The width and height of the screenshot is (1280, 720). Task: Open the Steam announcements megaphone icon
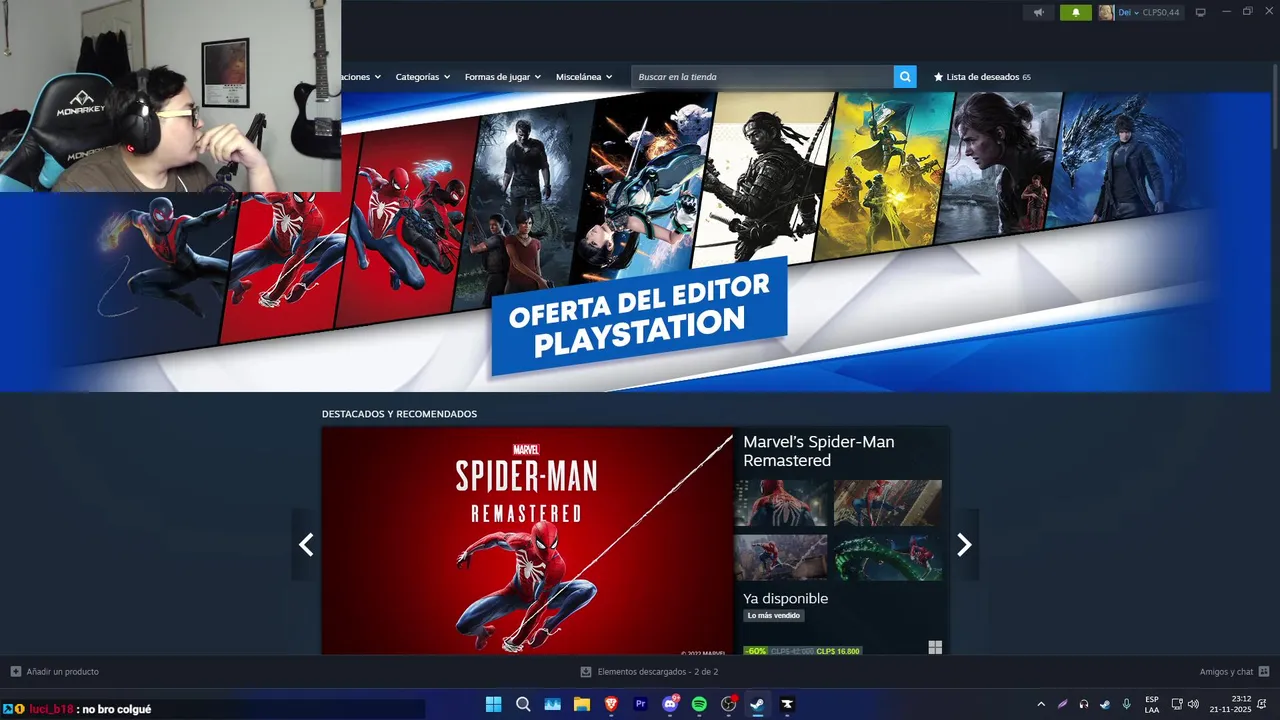pos(1038,12)
